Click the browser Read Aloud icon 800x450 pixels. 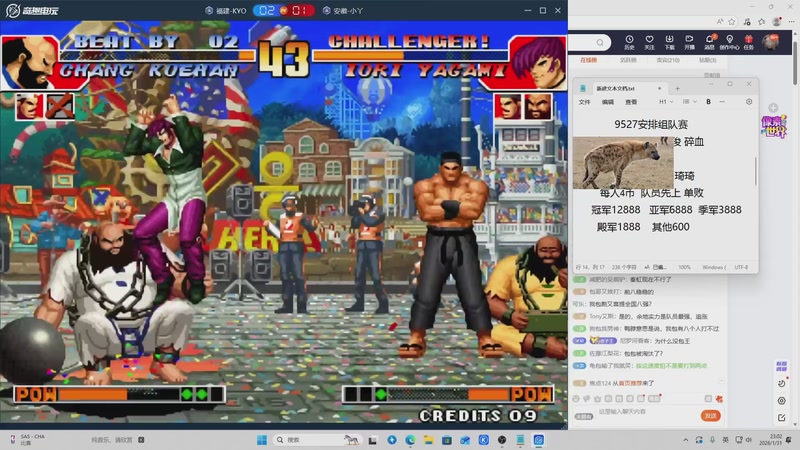(719, 21)
